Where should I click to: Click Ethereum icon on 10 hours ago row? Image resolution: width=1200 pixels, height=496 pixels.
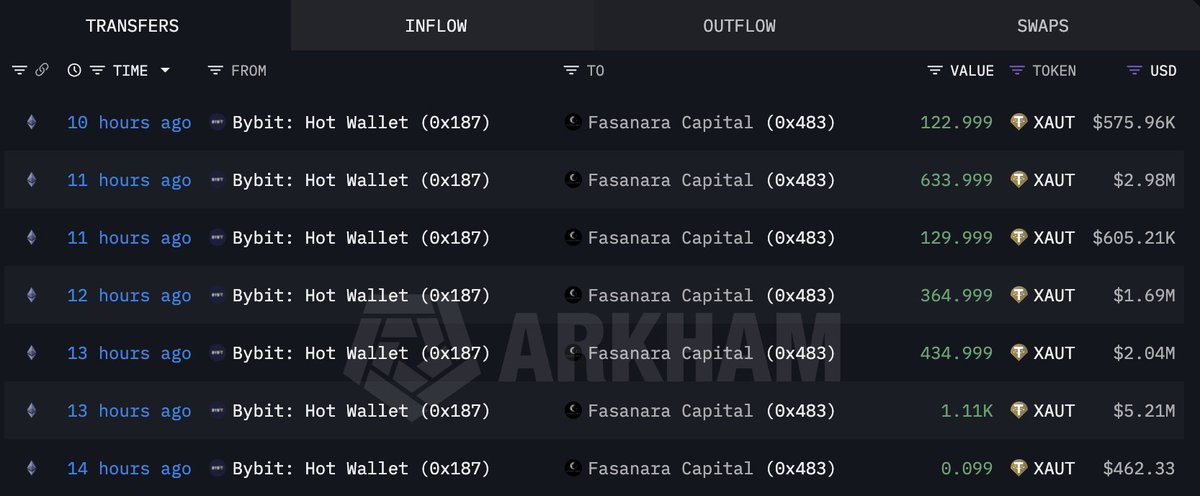coord(31,122)
